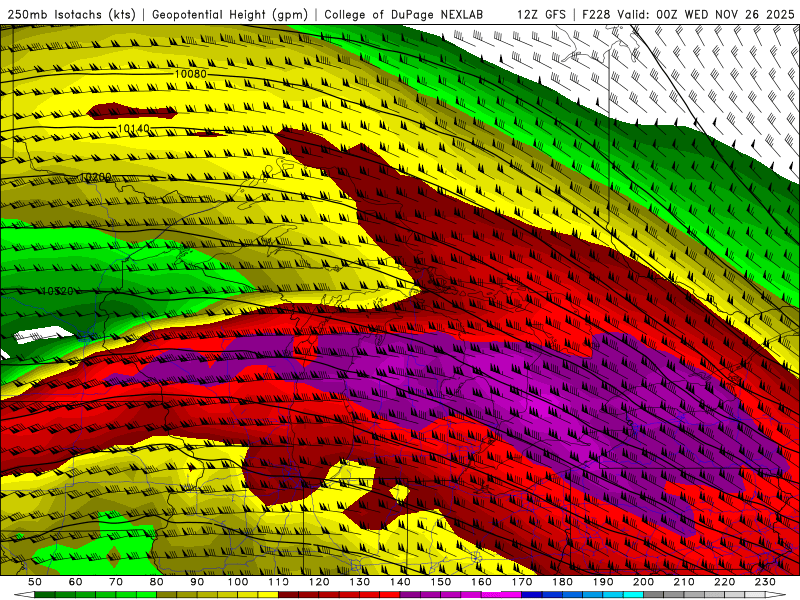Click the dark blue swatch just right of 170
800x600 pixels.
[532, 595]
